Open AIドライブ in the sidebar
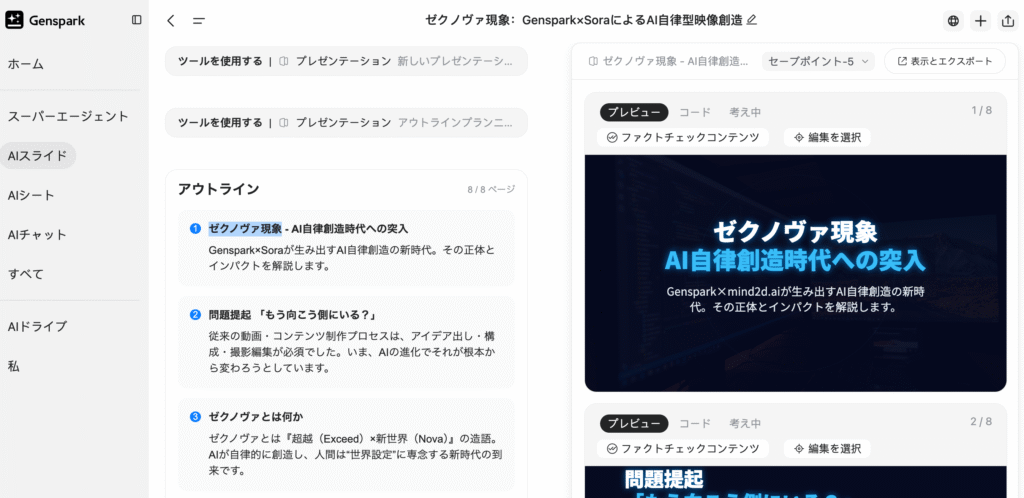This screenshot has width=1024, height=498. click(37, 327)
